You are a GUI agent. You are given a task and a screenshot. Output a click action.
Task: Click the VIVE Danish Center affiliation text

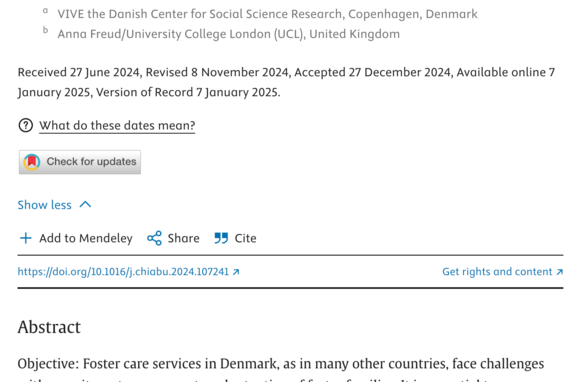pyautogui.click(x=267, y=14)
